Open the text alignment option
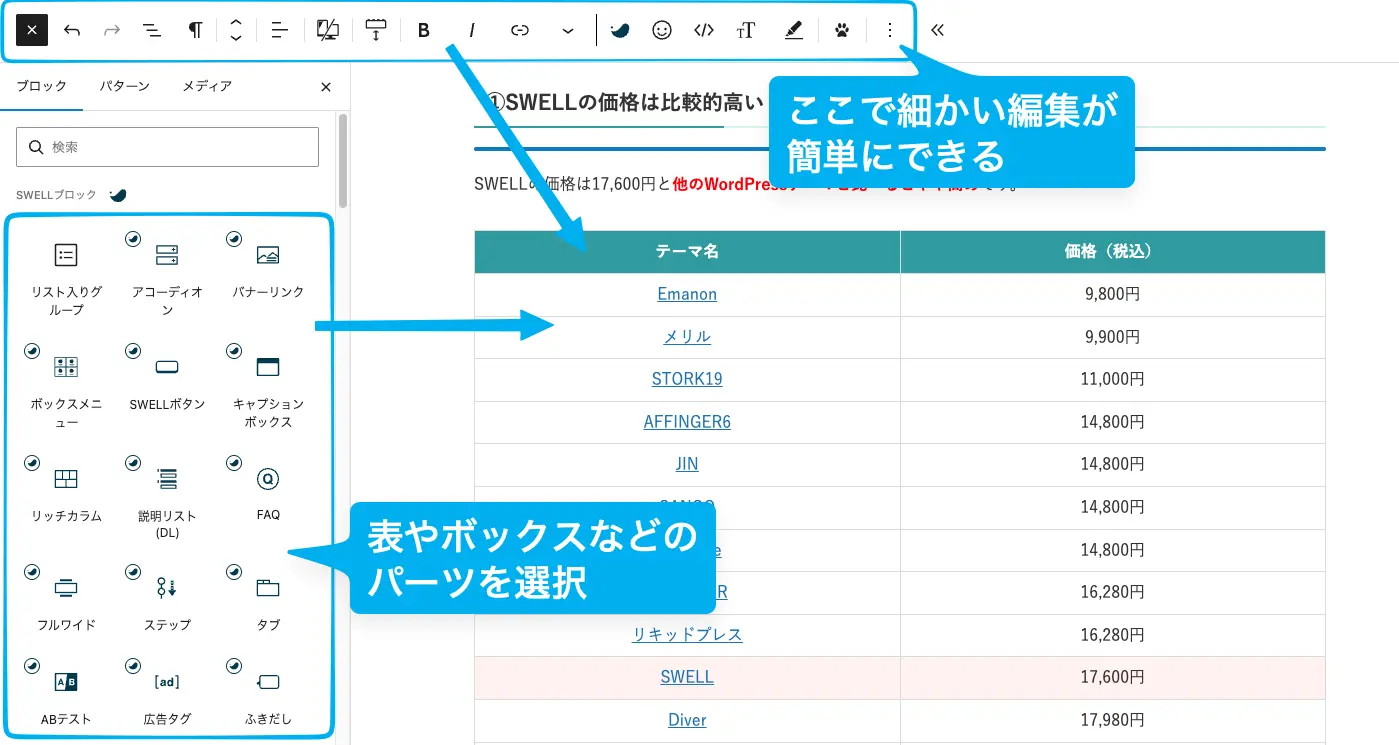Image resolution: width=1399 pixels, height=745 pixels. [x=279, y=30]
